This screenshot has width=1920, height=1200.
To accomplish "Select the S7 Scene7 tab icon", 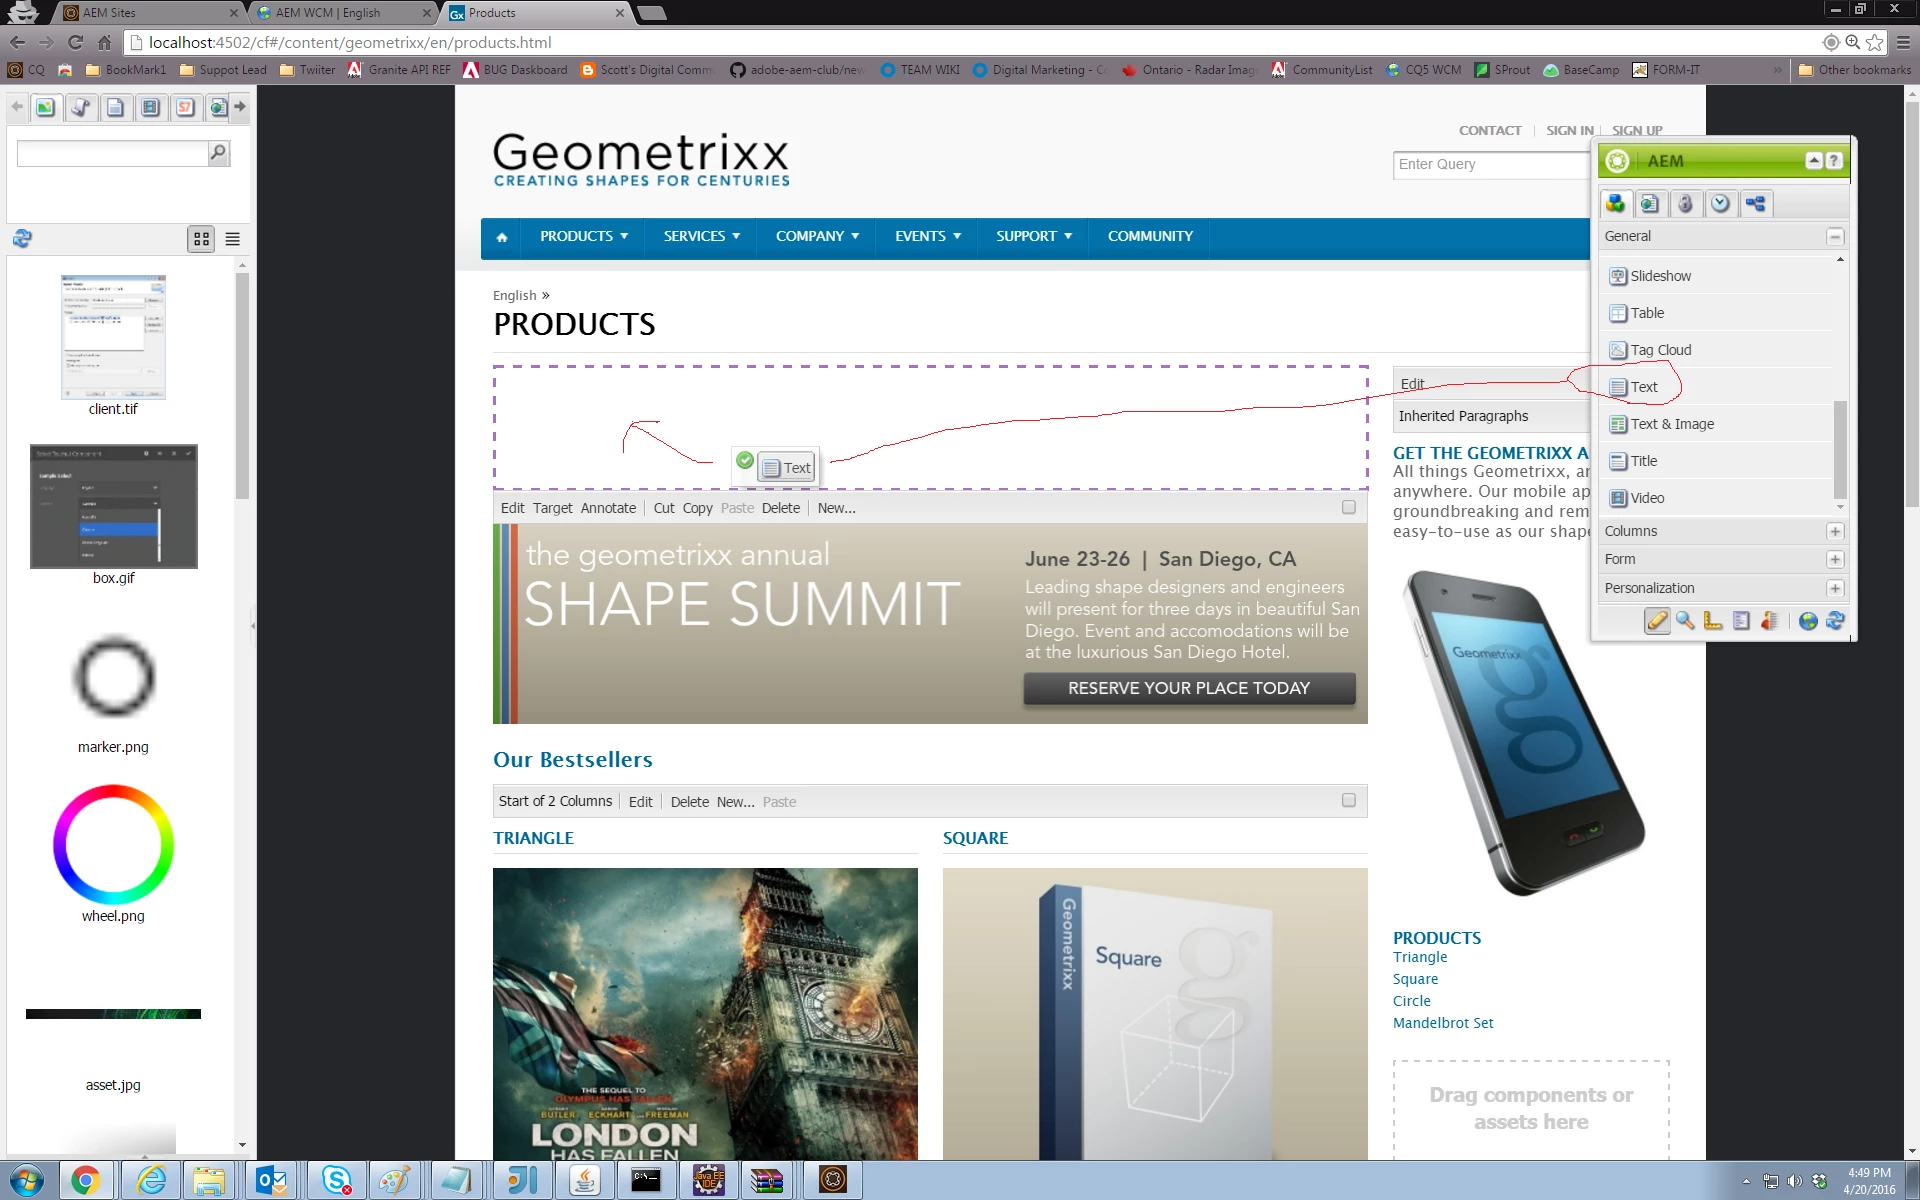I will tap(185, 107).
